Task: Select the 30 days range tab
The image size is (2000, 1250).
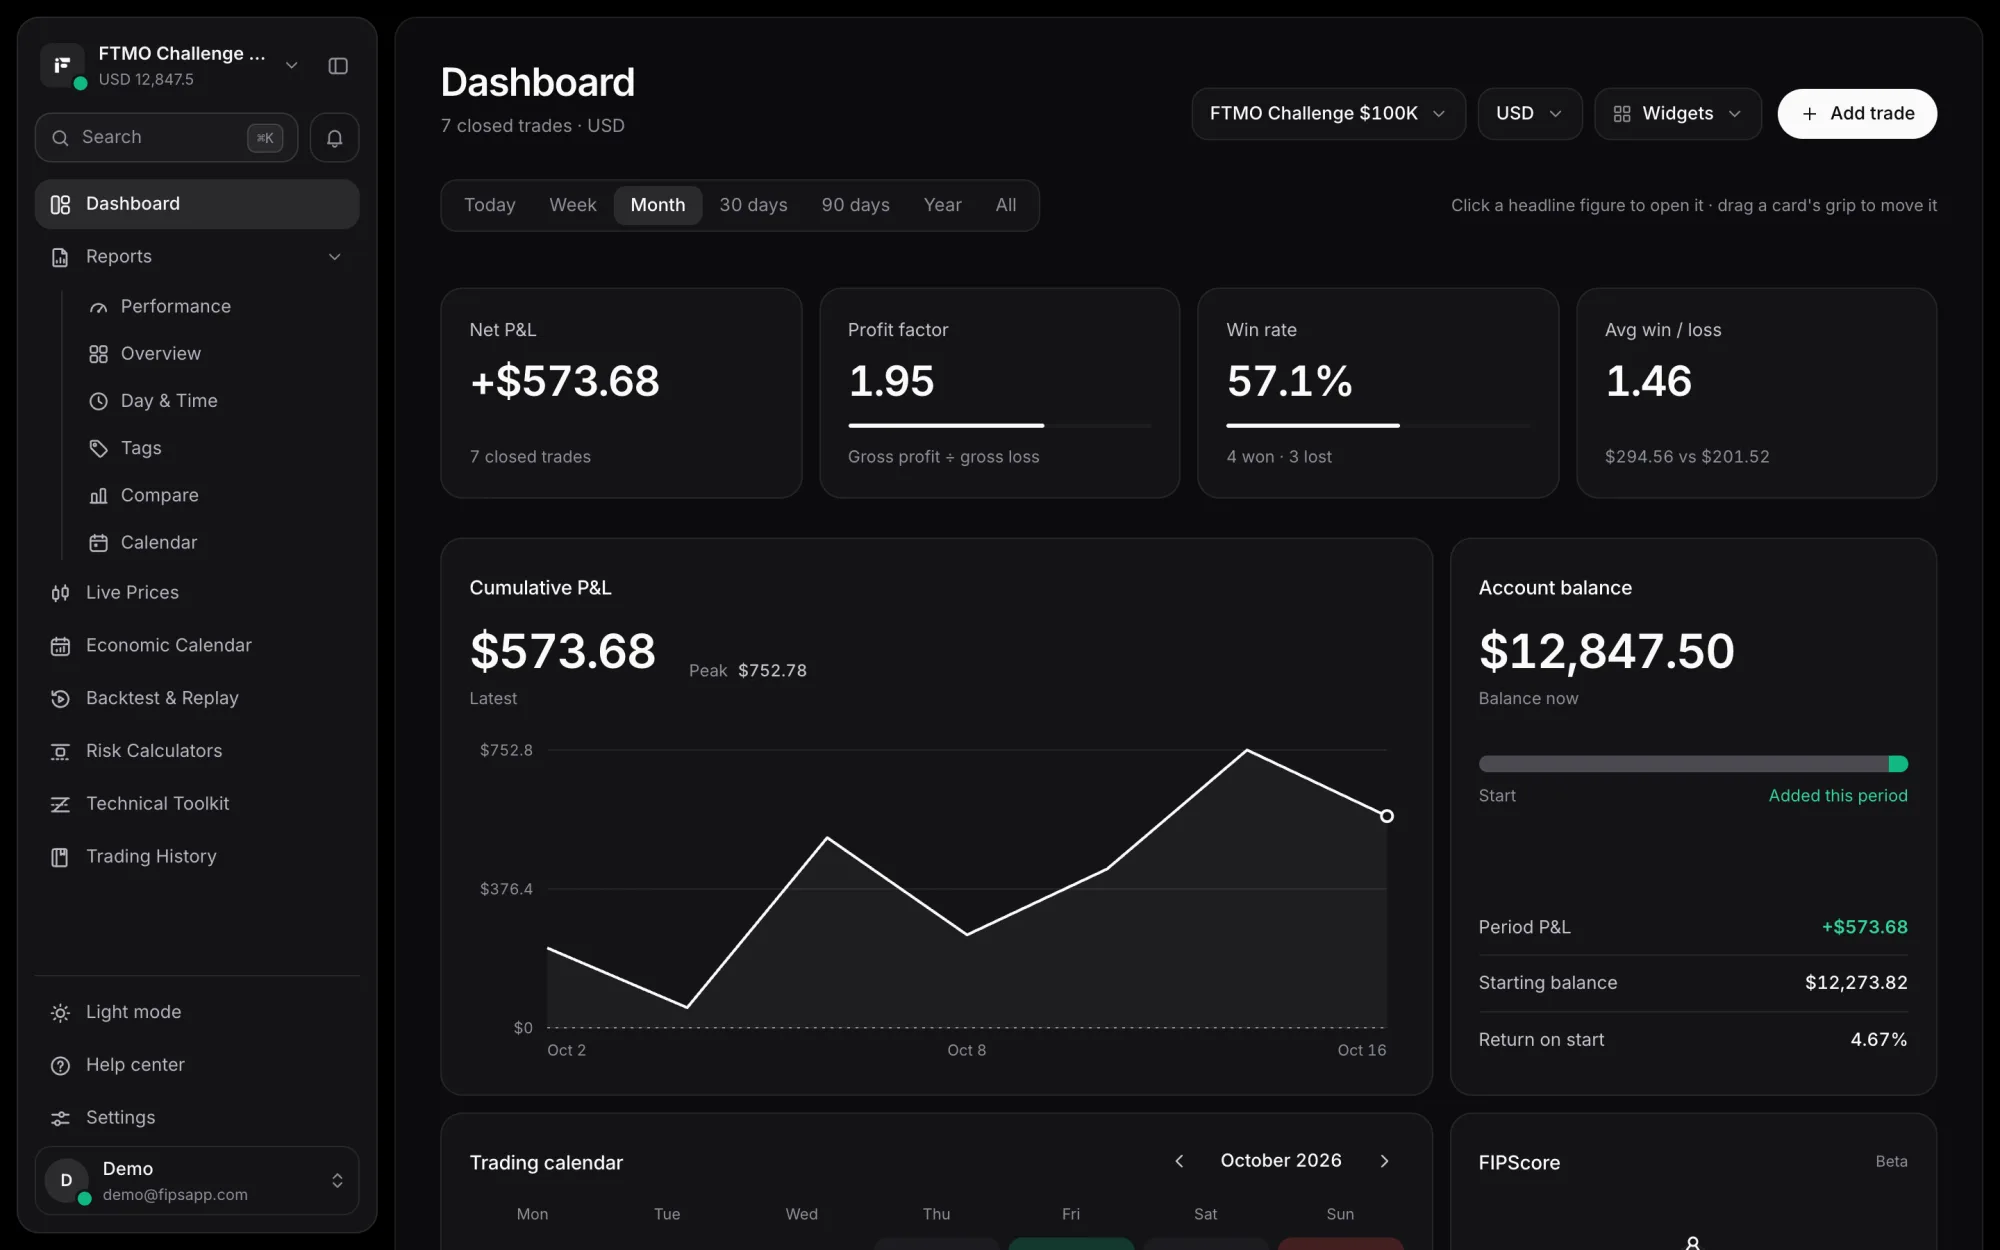Action: [x=753, y=205]
